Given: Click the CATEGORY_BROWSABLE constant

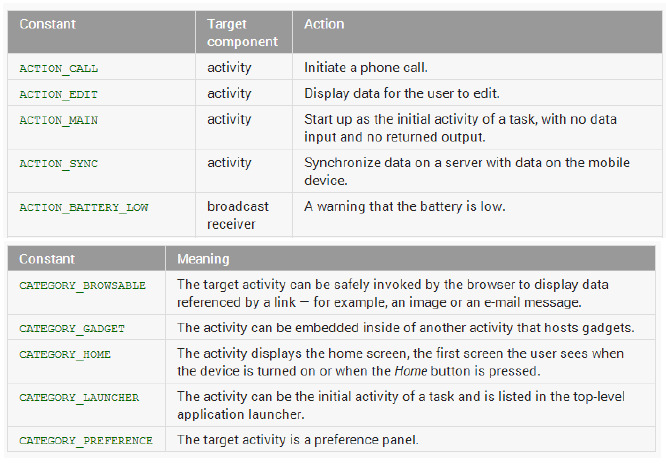Looking at the screenshot, I should (83, 285).
